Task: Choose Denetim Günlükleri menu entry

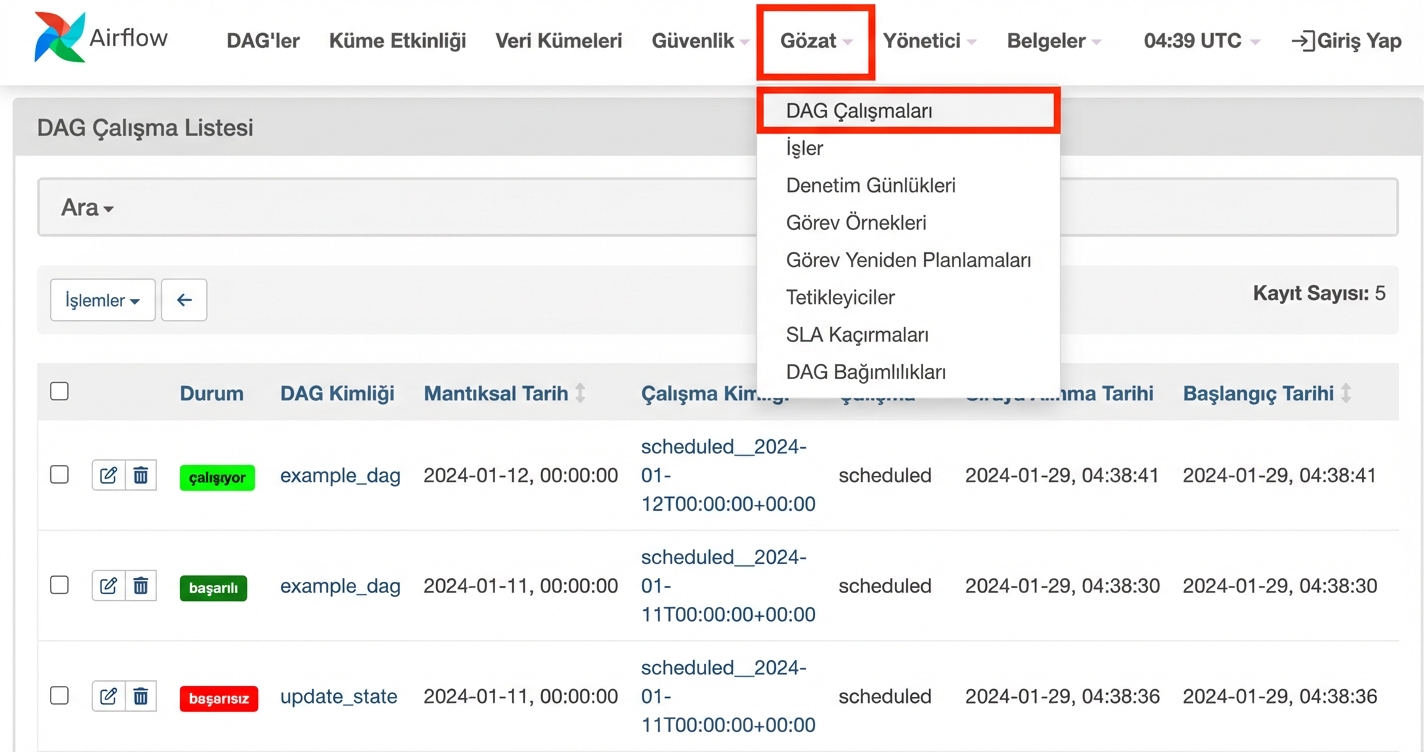Action: [x=870, y=185]
